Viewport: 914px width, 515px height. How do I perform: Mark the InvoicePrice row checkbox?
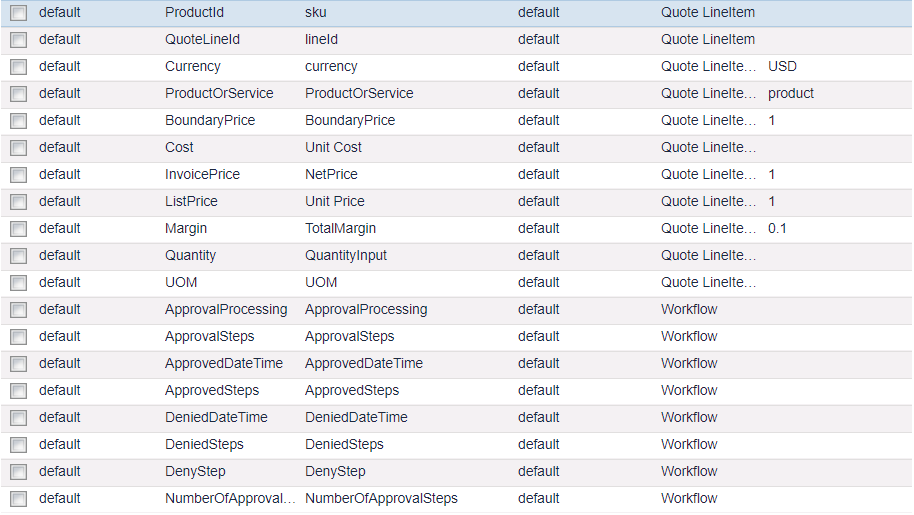(18, 176)
